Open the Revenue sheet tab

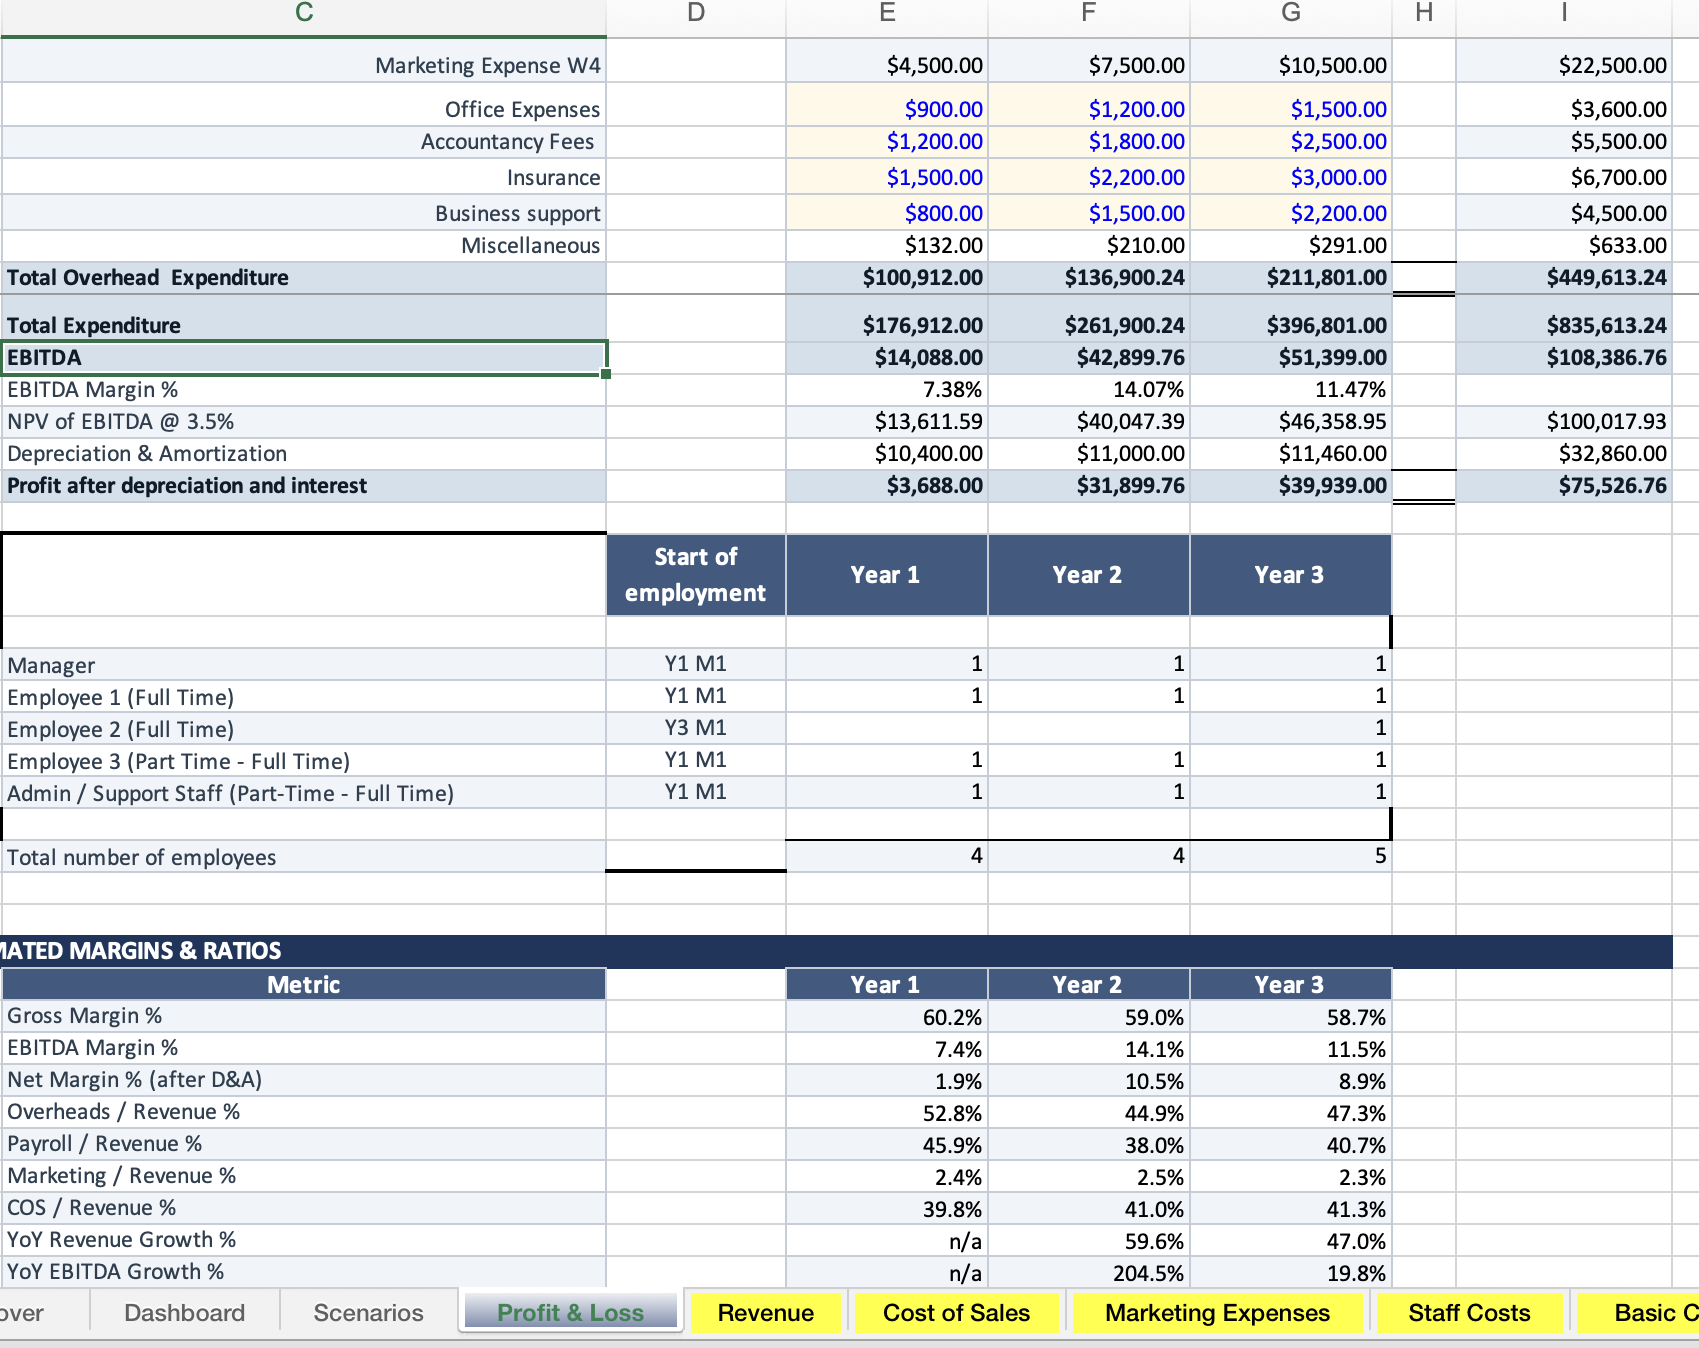coord(766,1312)
